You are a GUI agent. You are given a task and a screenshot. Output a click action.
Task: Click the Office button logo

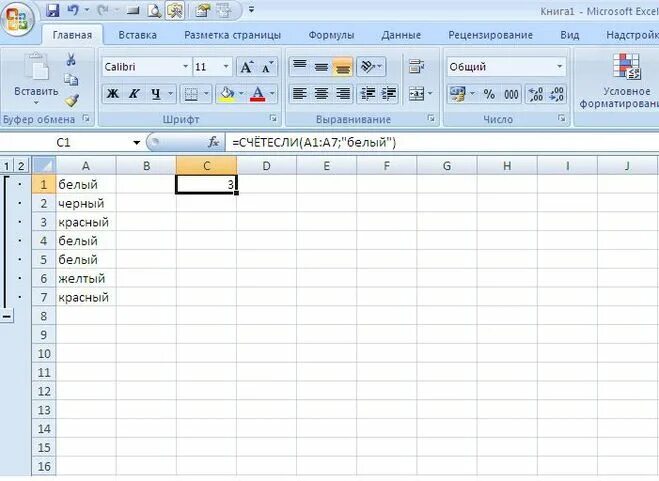click(x=18, y=20)
